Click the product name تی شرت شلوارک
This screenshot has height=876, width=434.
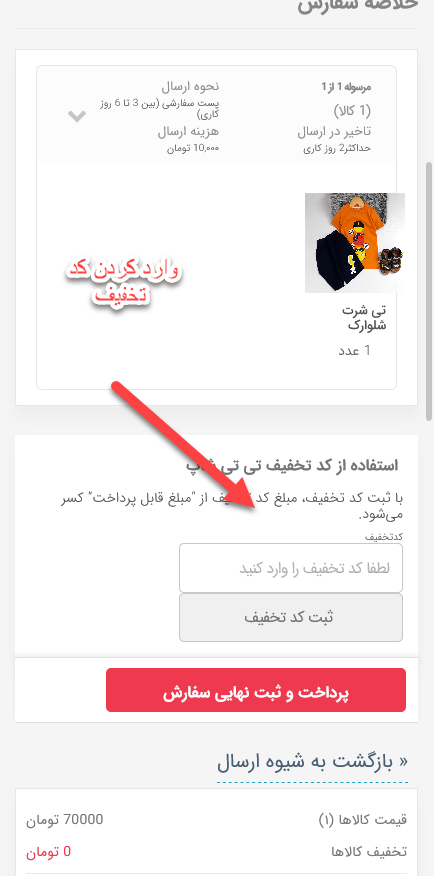point(364,317)
